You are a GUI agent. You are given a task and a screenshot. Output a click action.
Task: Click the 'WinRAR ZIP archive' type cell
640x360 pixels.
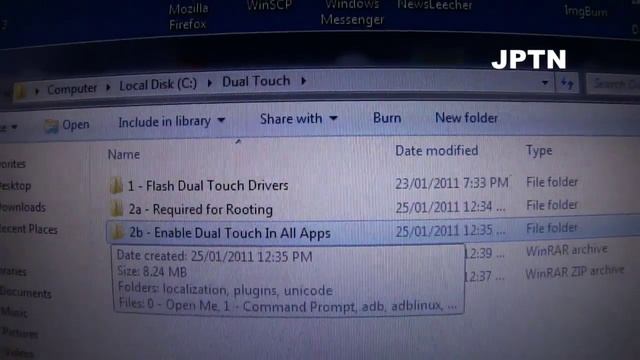(x=575, y=272)
